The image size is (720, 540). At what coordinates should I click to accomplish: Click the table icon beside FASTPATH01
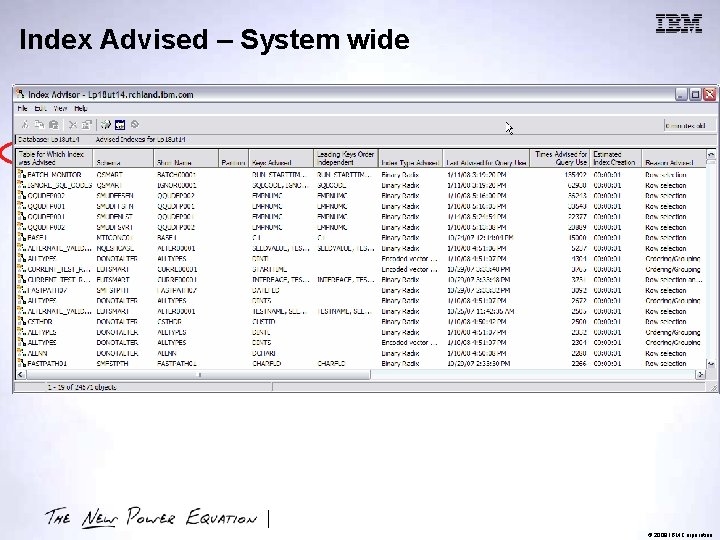(x=21, y=363)
